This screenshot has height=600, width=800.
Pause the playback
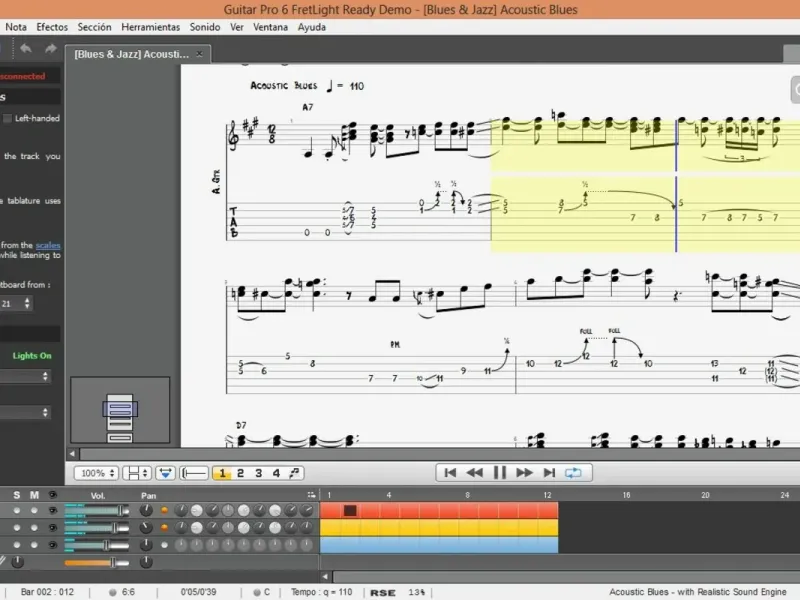point(500,472)
